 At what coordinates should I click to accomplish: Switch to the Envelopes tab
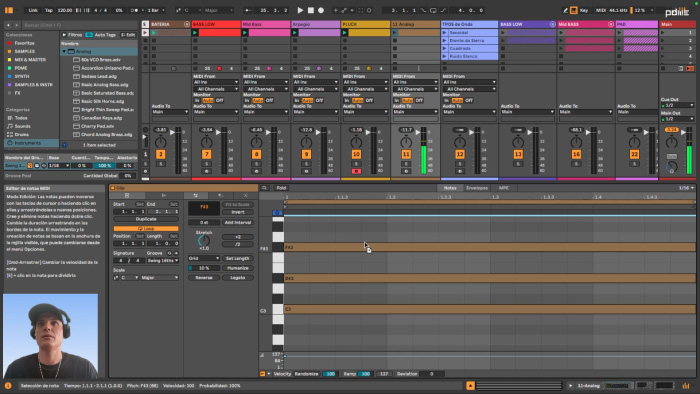477,188
